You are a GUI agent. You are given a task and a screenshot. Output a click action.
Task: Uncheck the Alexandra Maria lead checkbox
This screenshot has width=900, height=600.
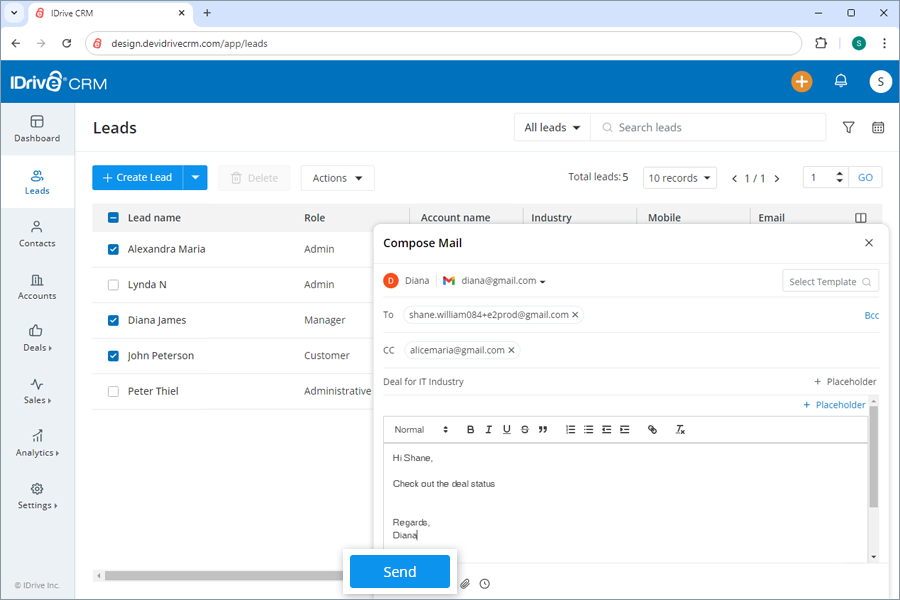(x=113, y=248)
